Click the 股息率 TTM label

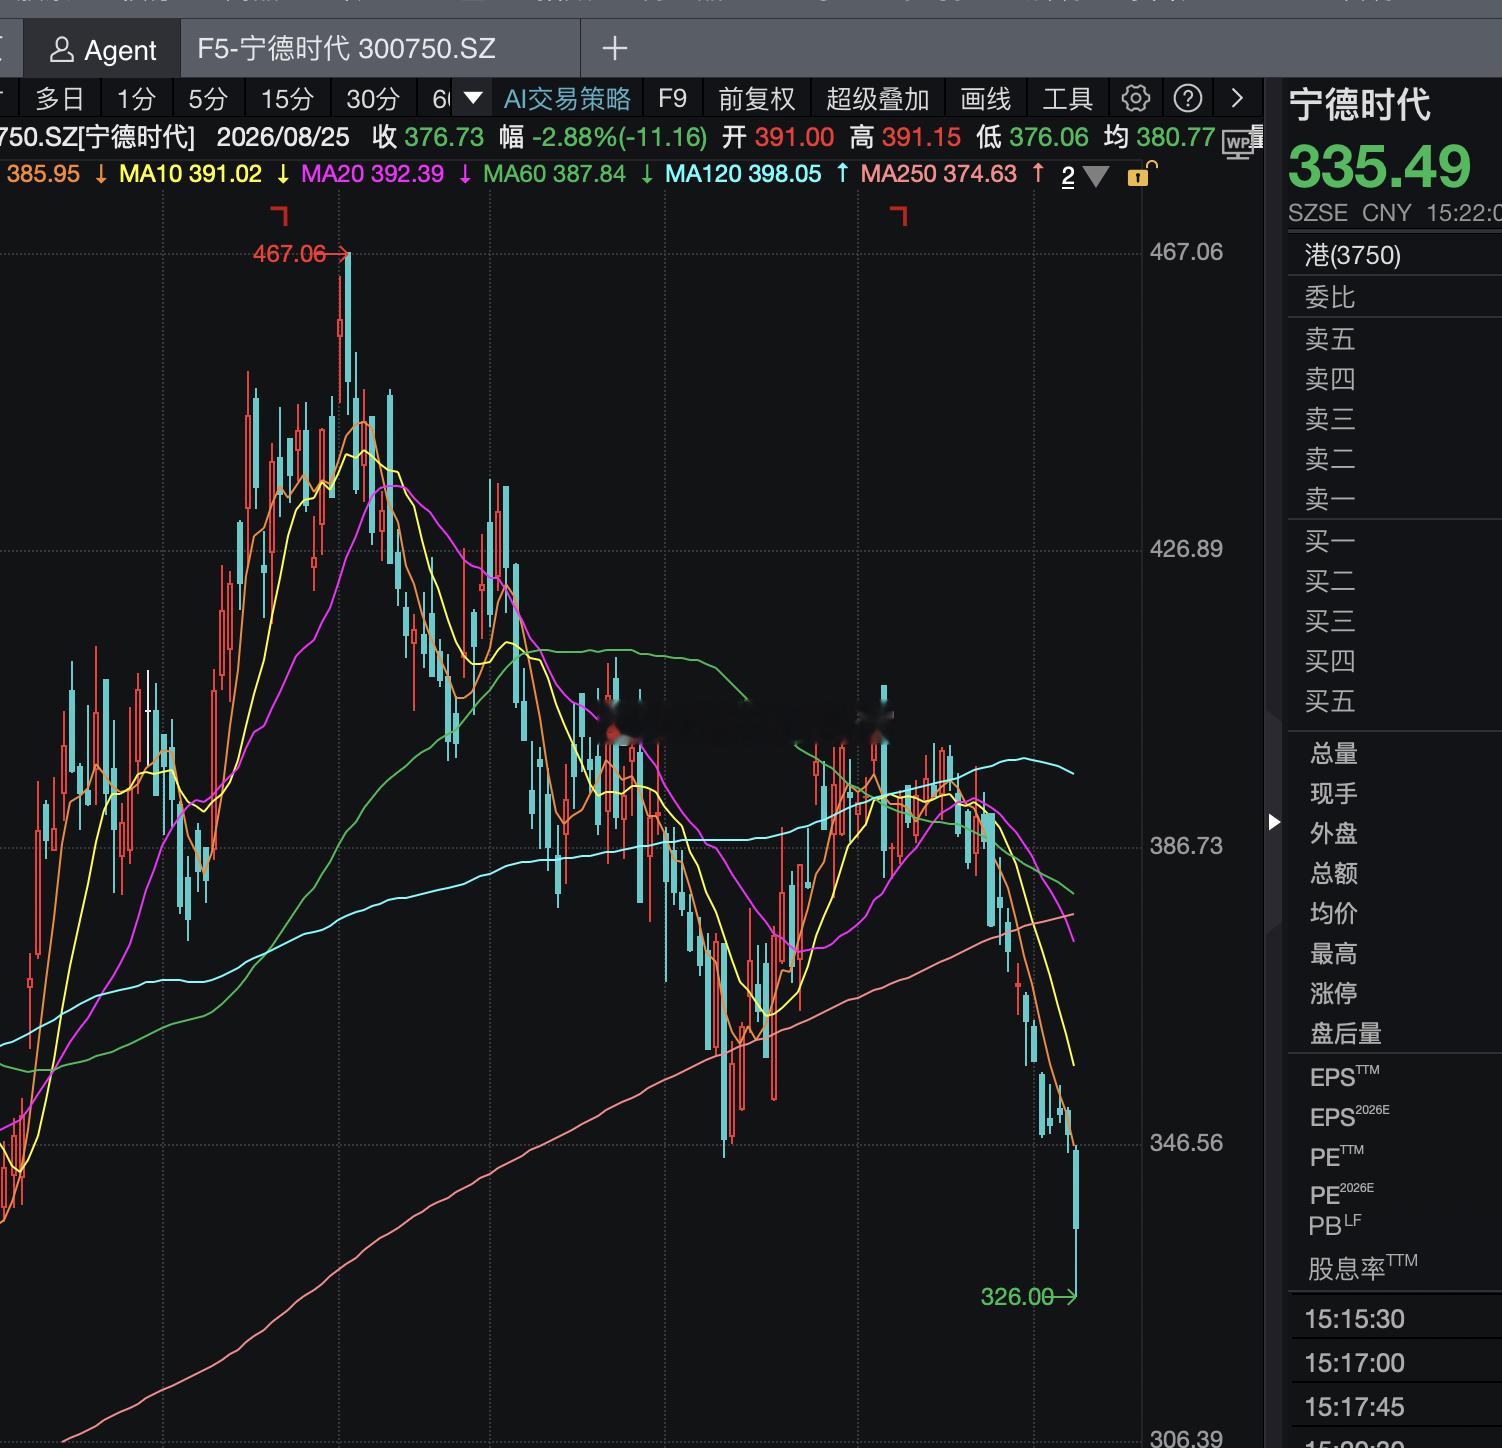coord(1363,1267)
